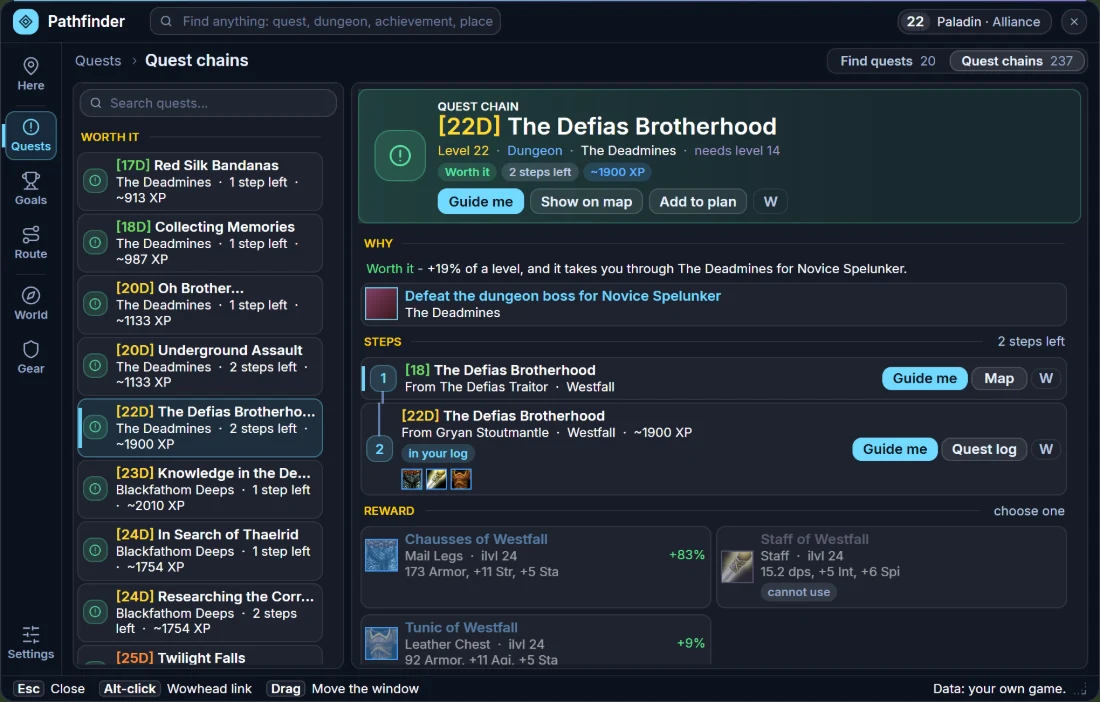Click Knowledge in the Deeps quest icon
Viewport: 1100px width, 702px height.
[95, 489]
